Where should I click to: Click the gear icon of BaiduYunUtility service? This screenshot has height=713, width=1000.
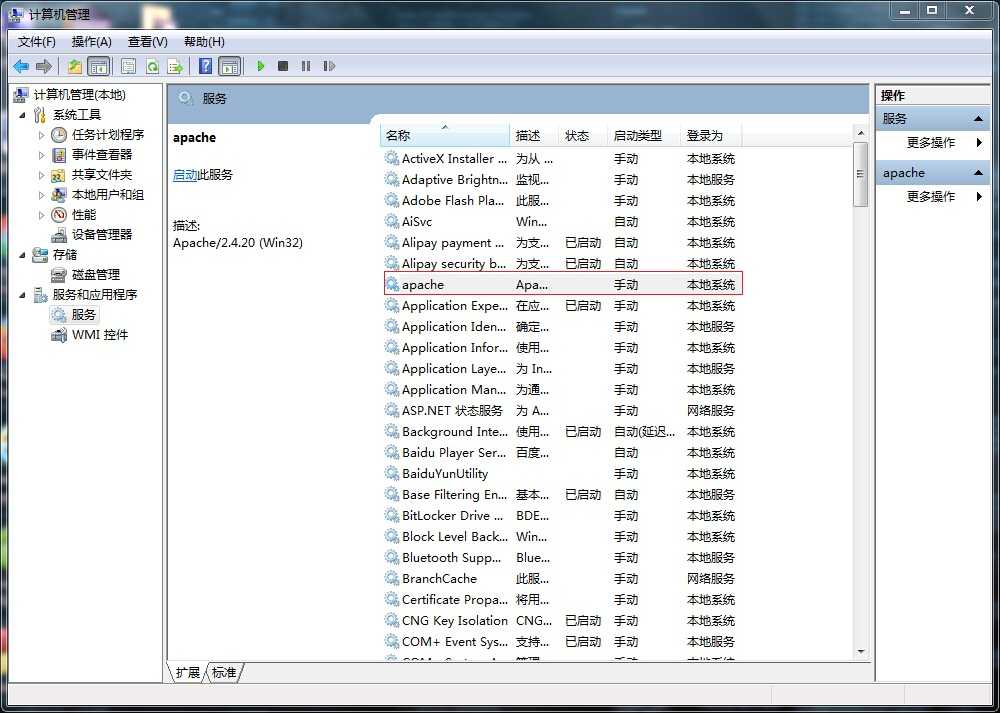(392, 473)
